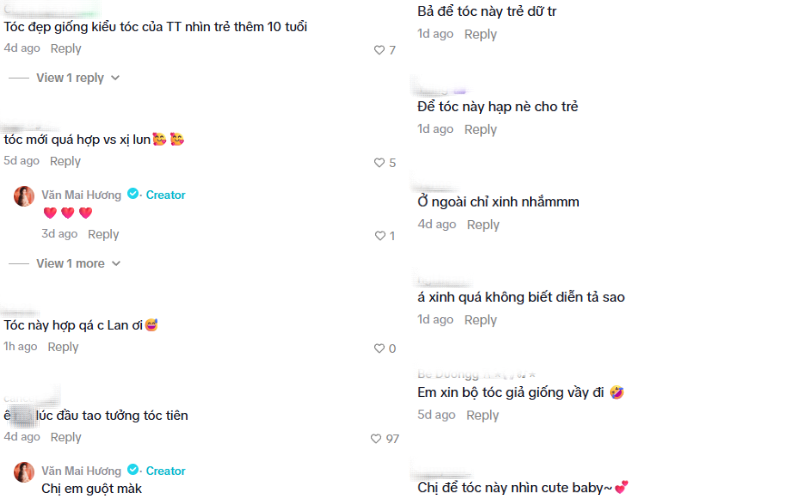Reply to 'á xinh quá không biết' comment
The width and height of the screenshot is (800, 500).
480,320
